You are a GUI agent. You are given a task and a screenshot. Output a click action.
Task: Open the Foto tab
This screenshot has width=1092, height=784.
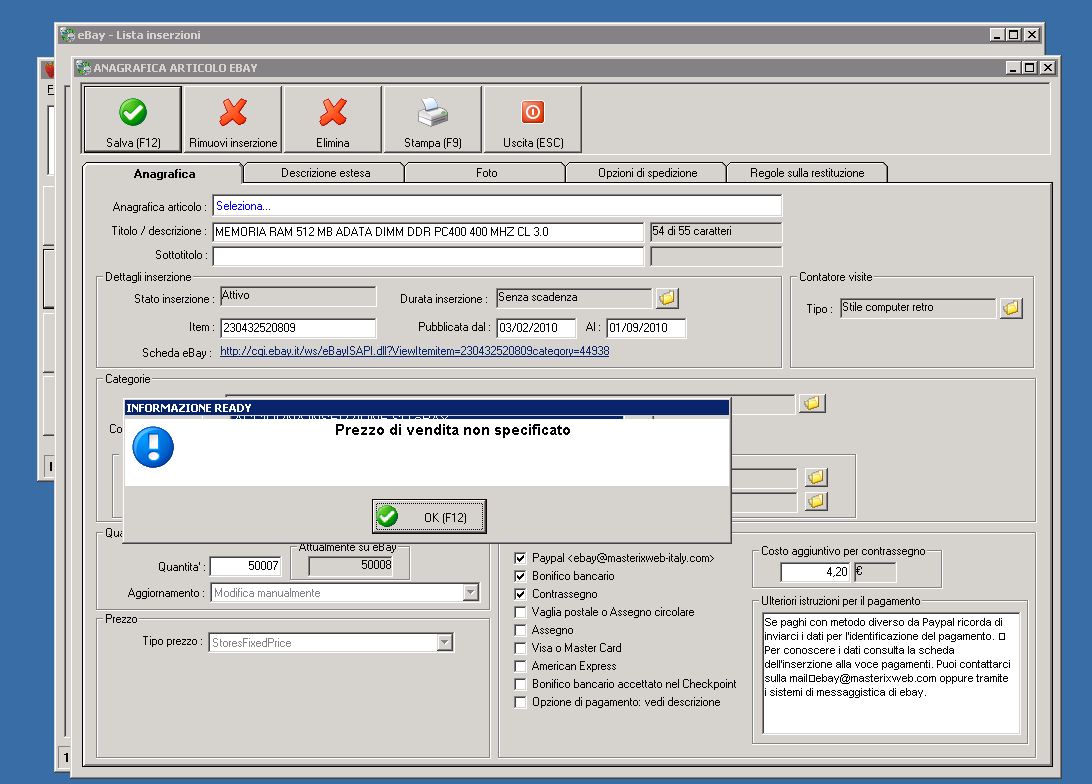(x=486, y=173)
